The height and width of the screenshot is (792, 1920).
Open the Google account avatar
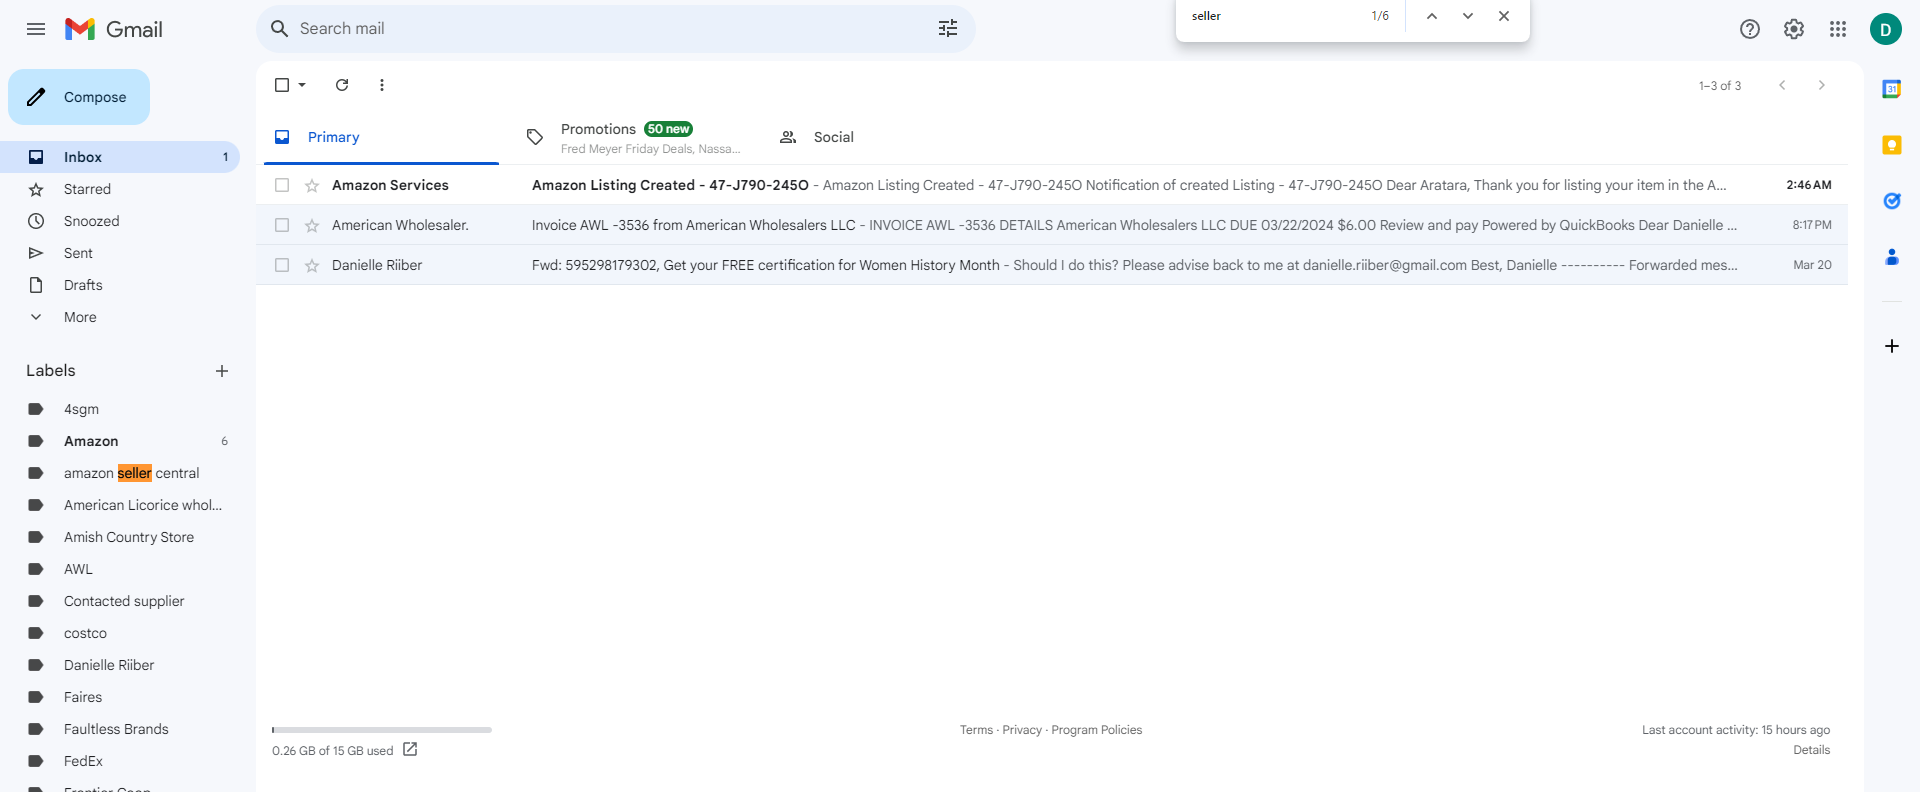[x=1886, y=29]
